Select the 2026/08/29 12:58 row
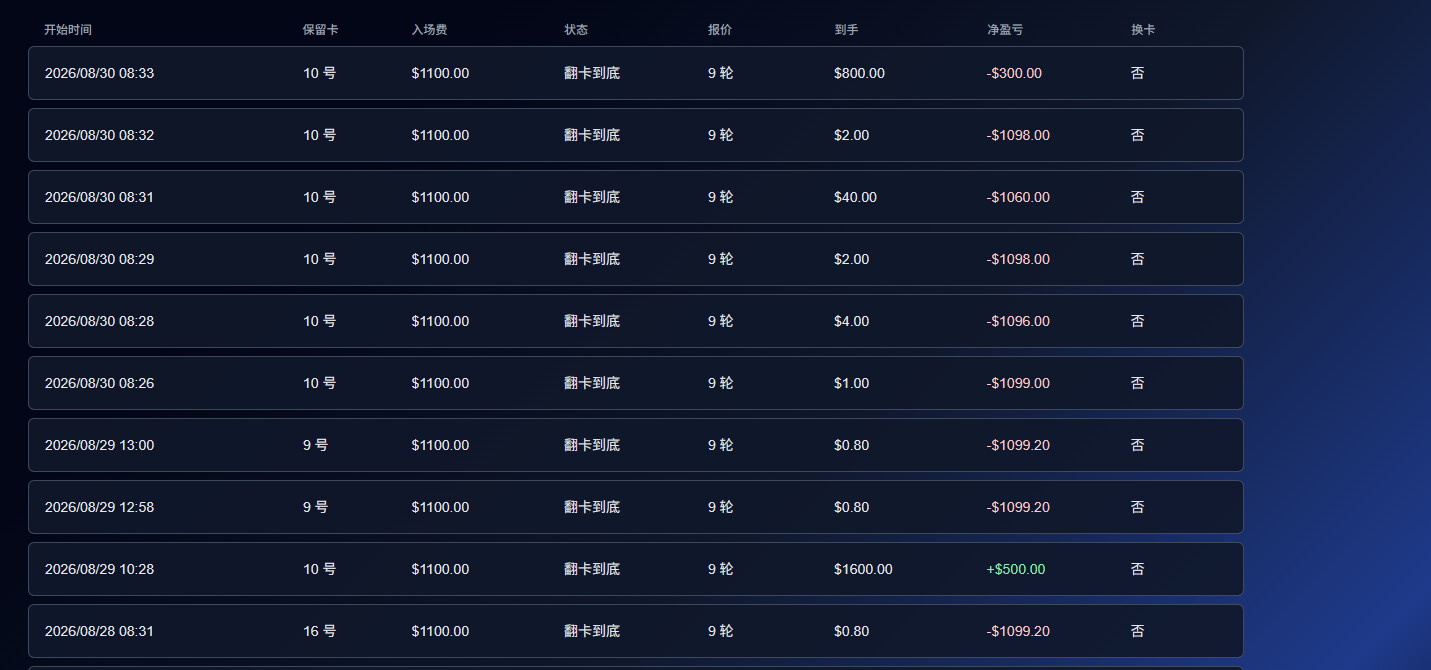Screen dimensions: 1431x670 (x=636, y=507)
